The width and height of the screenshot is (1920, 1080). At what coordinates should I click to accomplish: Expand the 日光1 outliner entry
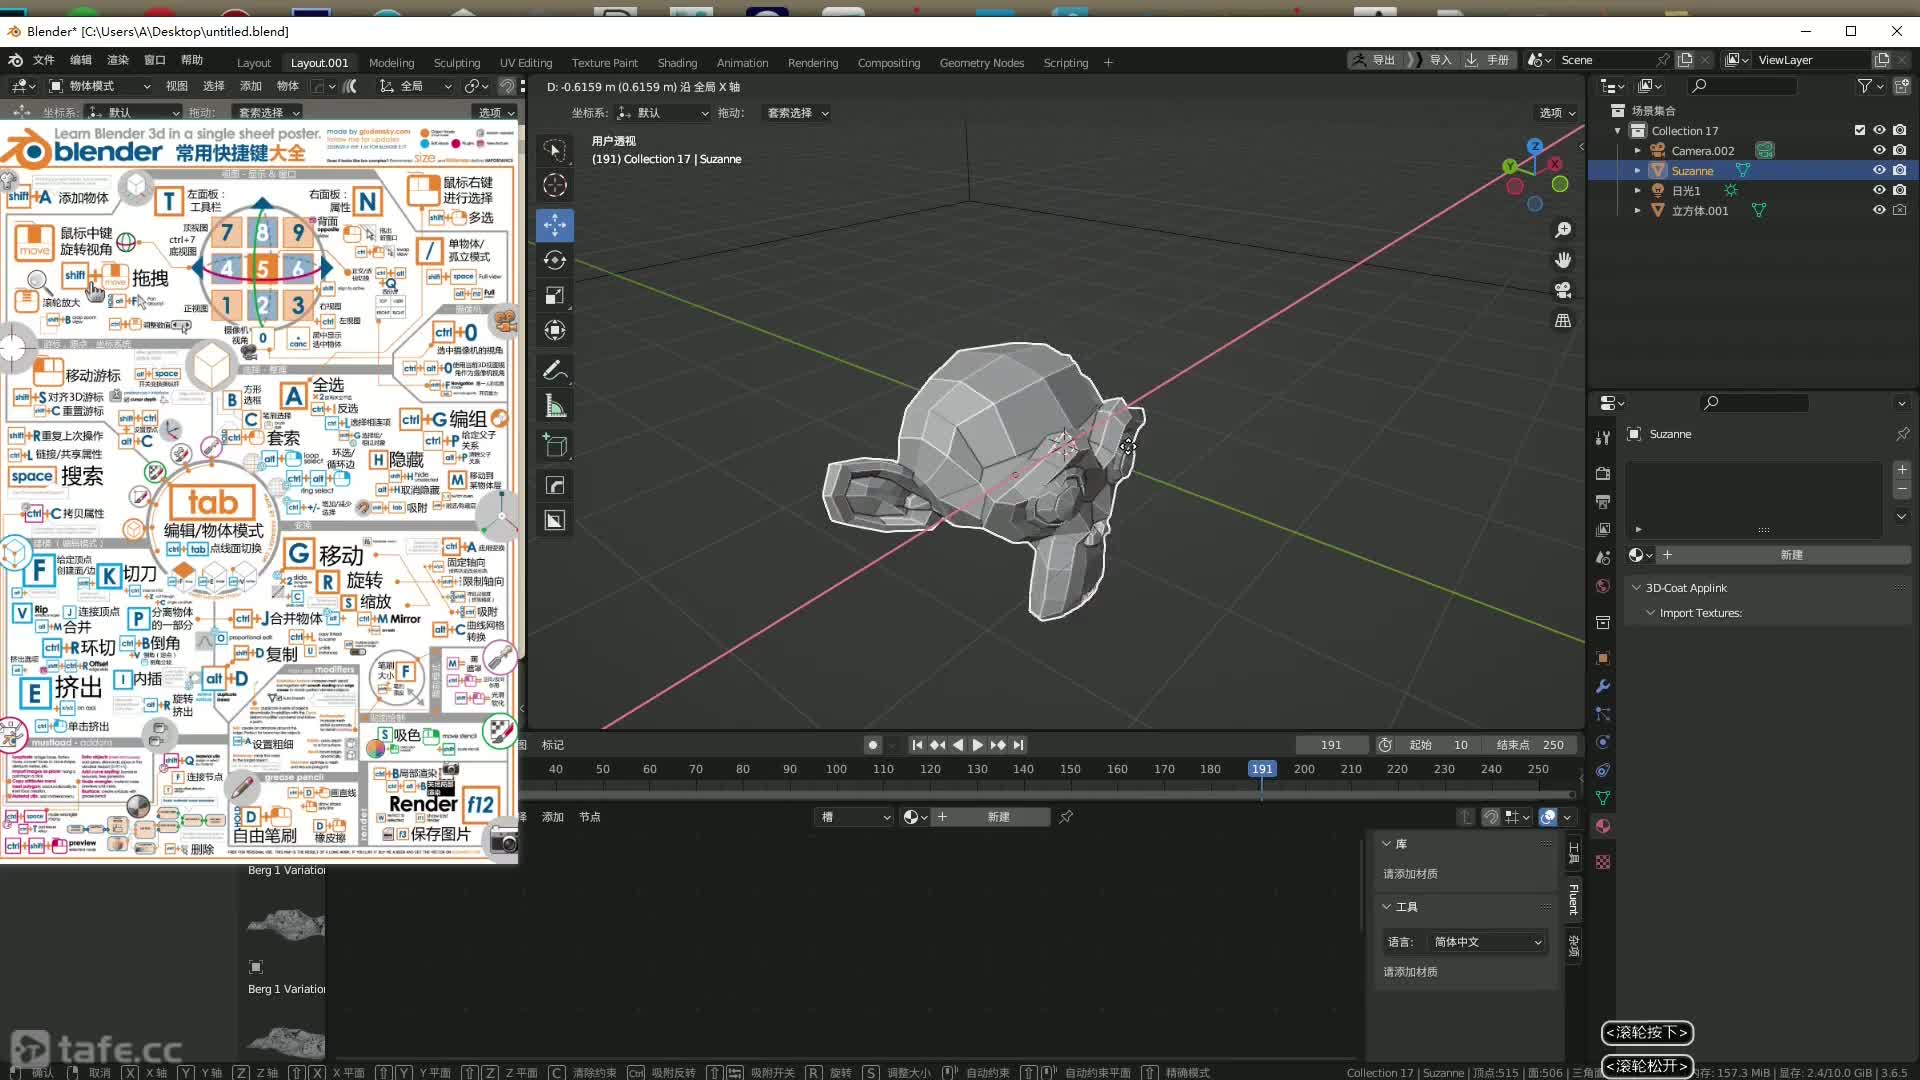1638,191
